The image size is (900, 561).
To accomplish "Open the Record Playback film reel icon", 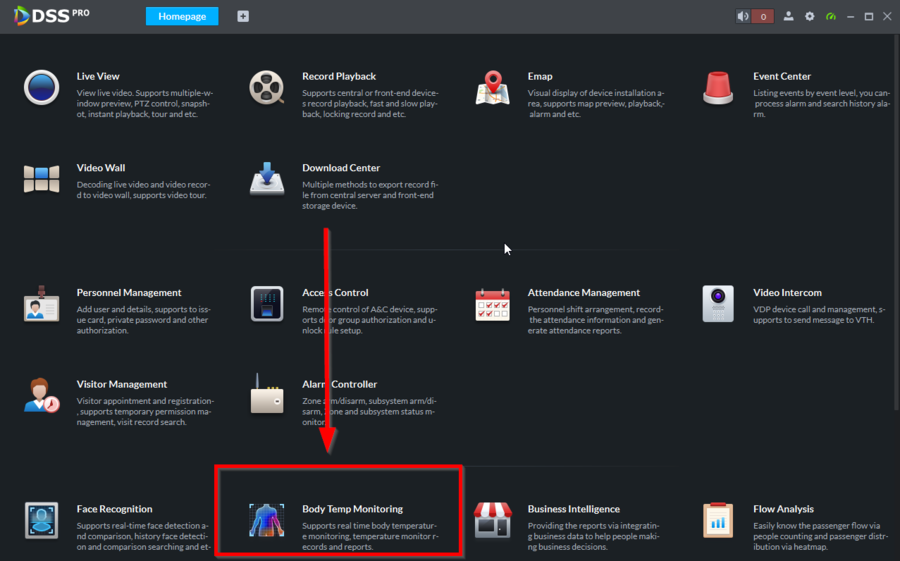I will tap(266, 87).
